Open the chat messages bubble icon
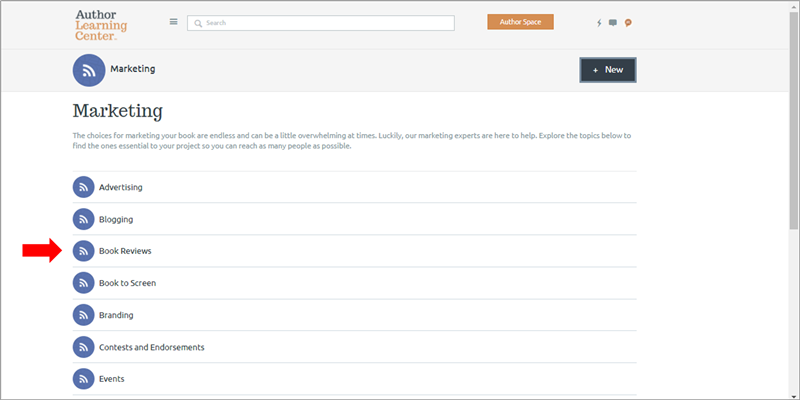Image resolution: width=800 pixels, height=400 pixels. (x=613, y=23)
